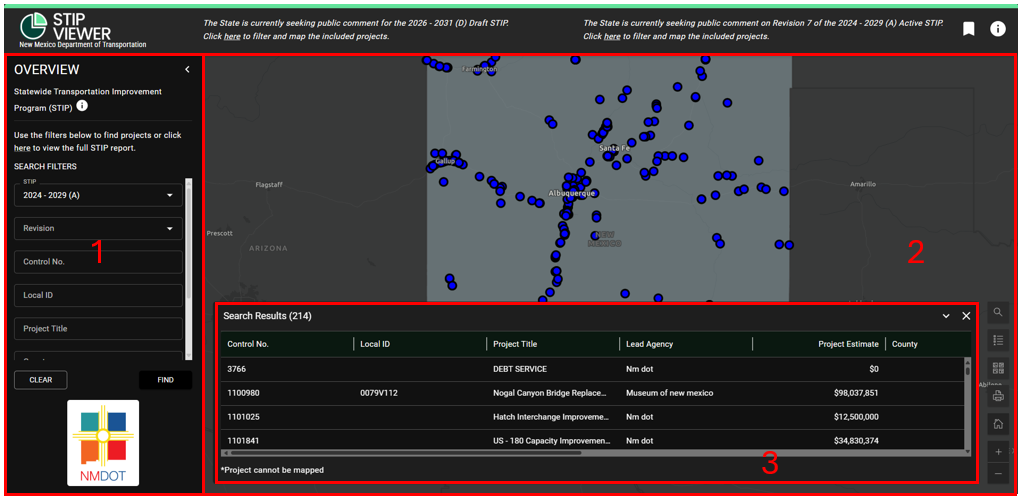Click the print map tool
This screenshot has height=499, width=1022.
click(x=998, y=395)
